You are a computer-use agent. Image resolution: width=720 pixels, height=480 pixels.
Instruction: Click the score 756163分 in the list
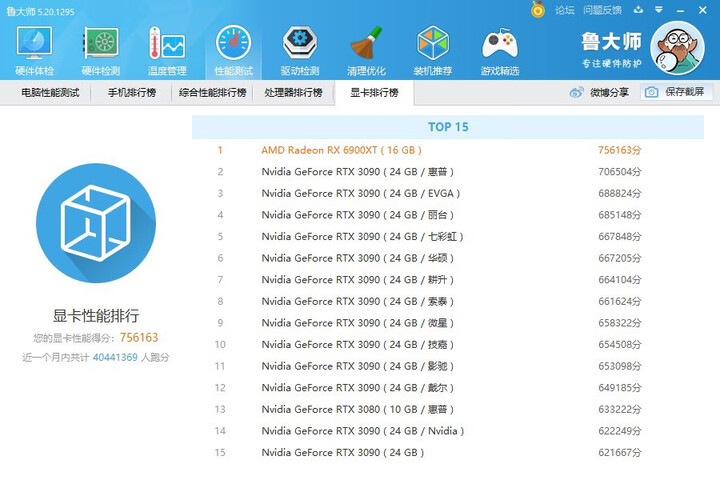pyautogui.click(x=619, y=150)
